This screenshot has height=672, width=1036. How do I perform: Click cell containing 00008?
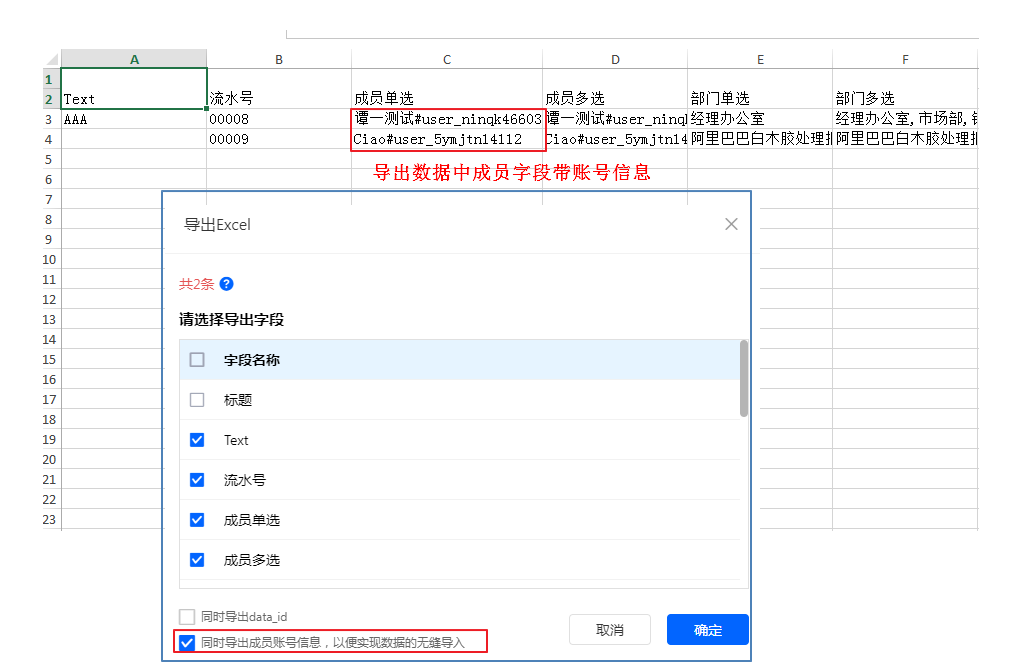(x=278, y=119)
